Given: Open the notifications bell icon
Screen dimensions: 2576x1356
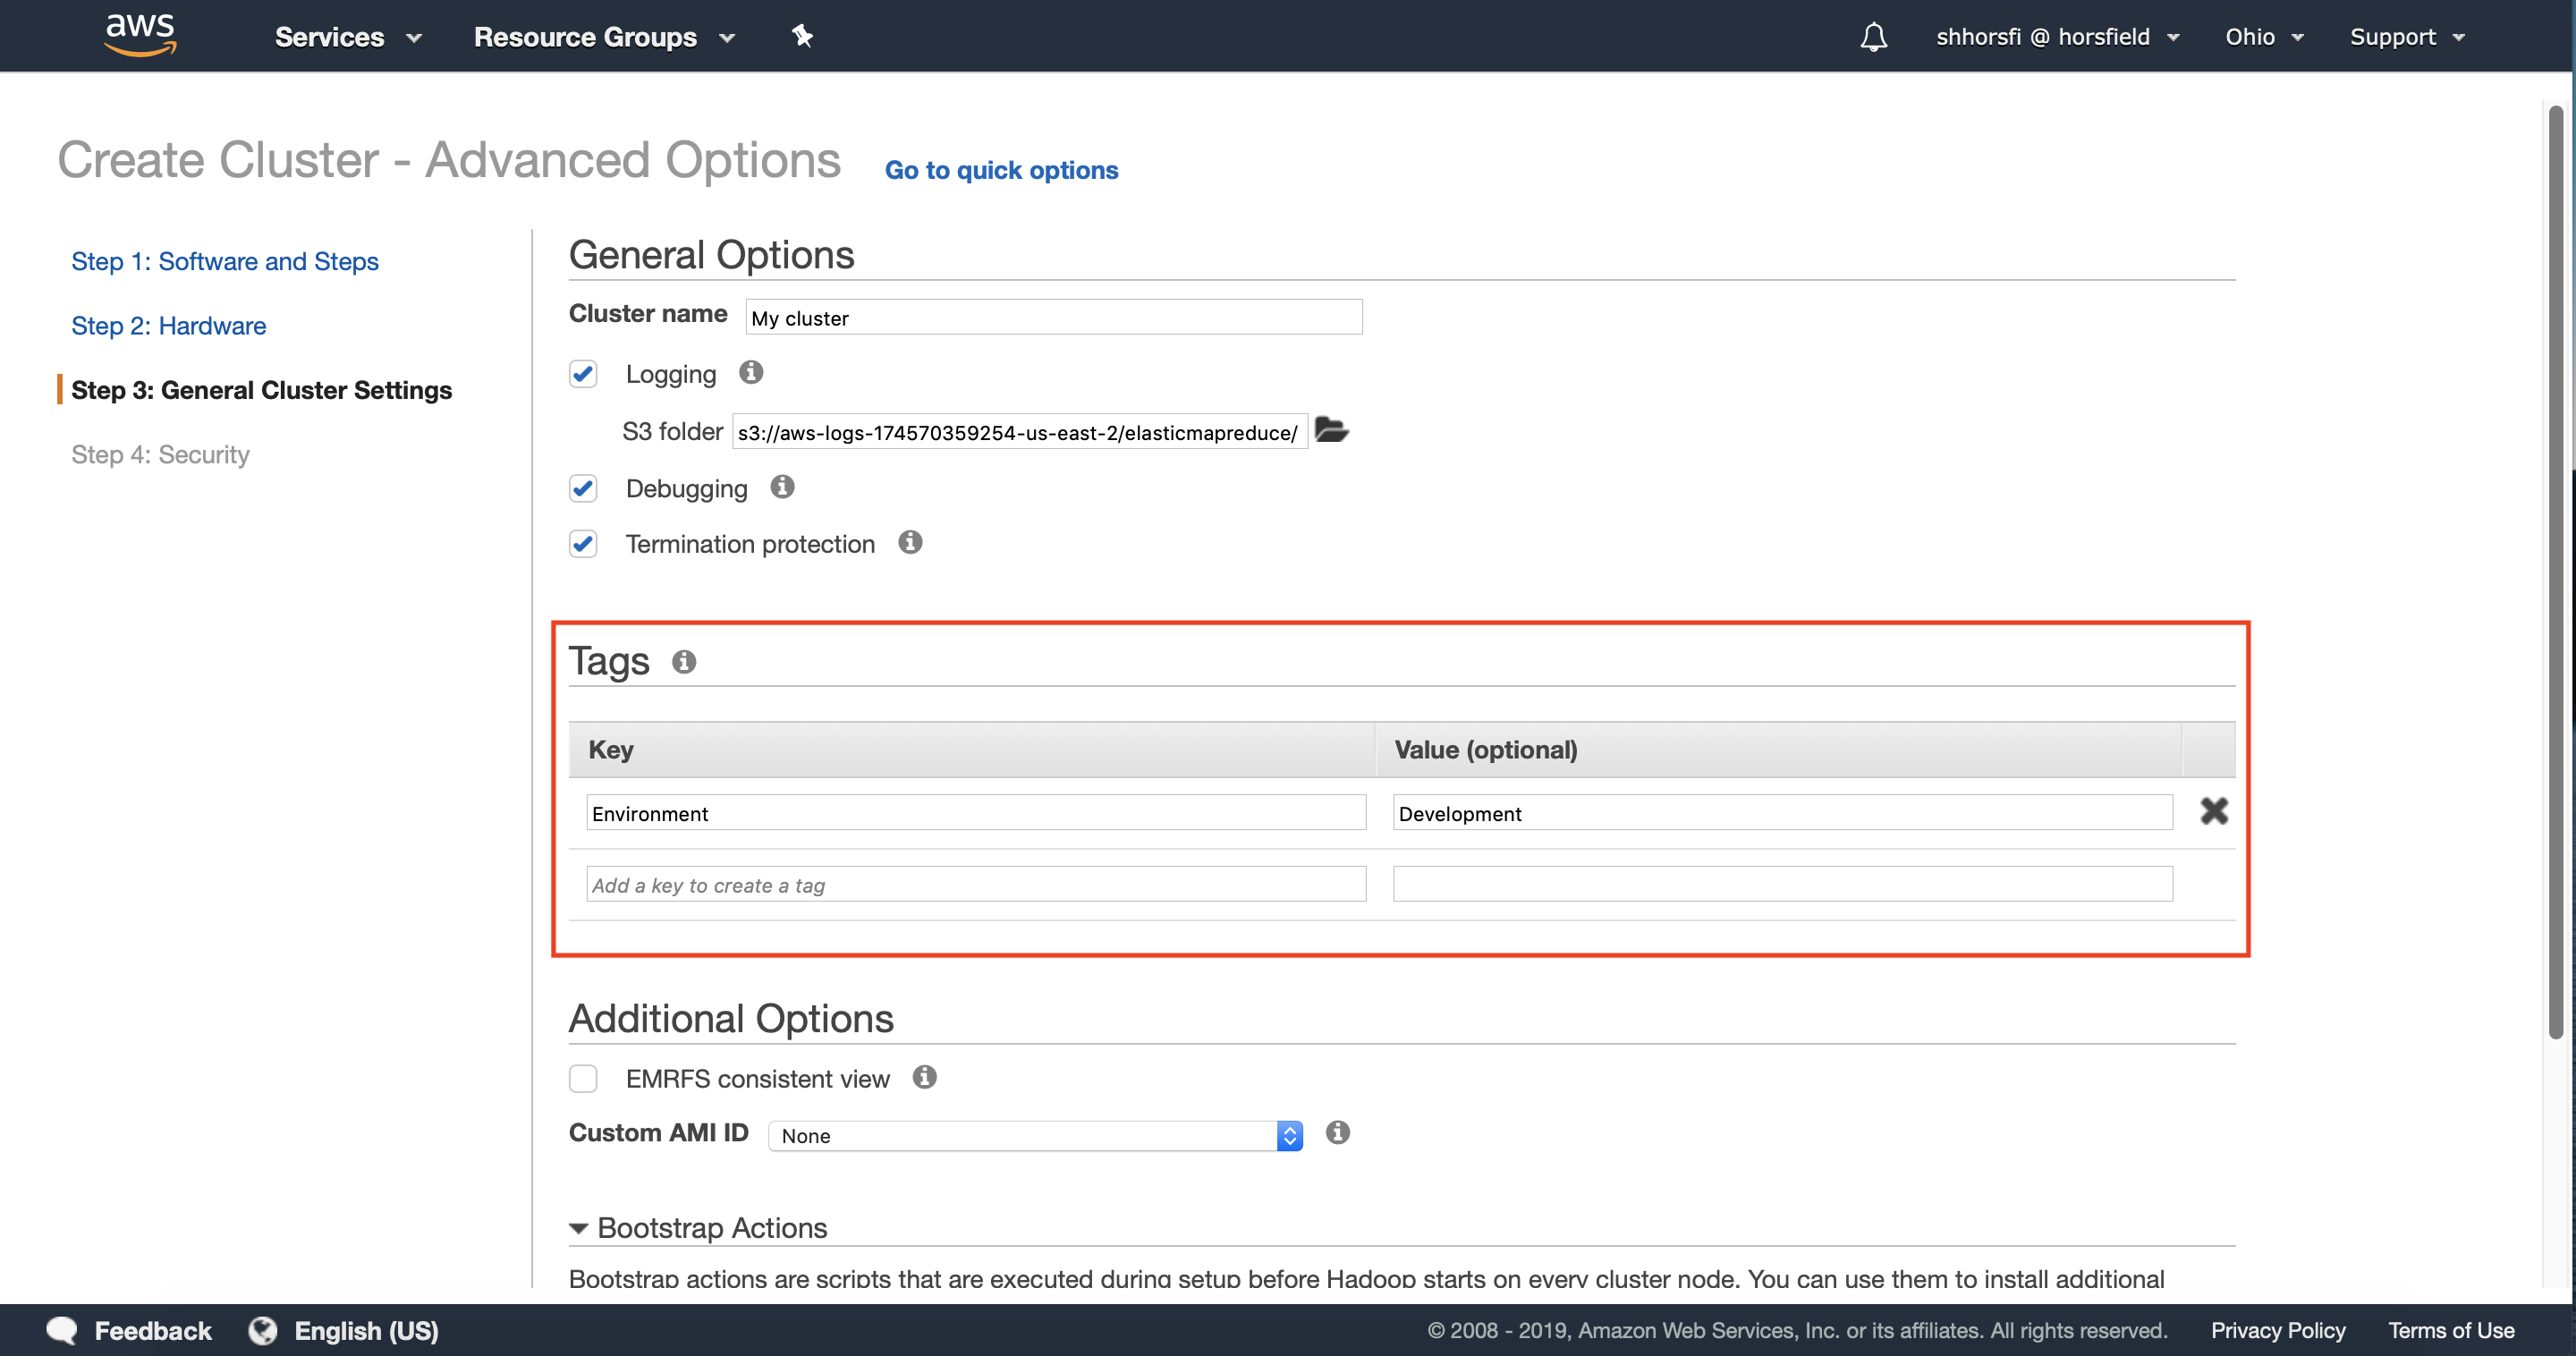Looking at the screenshot, I should point(1873,37).
